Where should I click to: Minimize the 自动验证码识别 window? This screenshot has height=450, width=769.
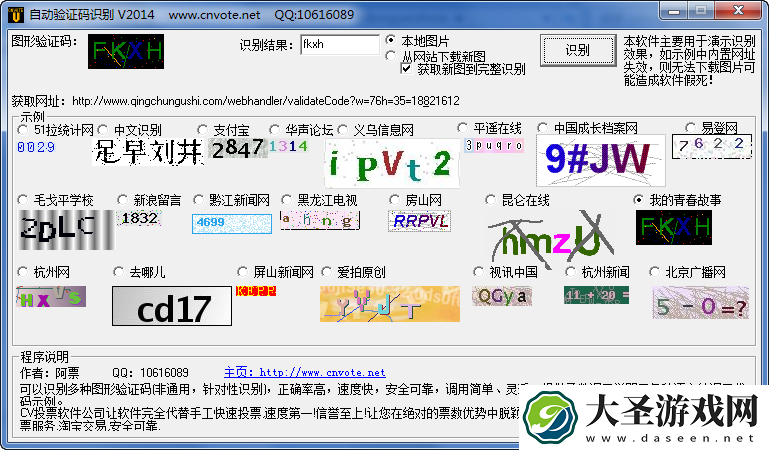coord(674,10)
